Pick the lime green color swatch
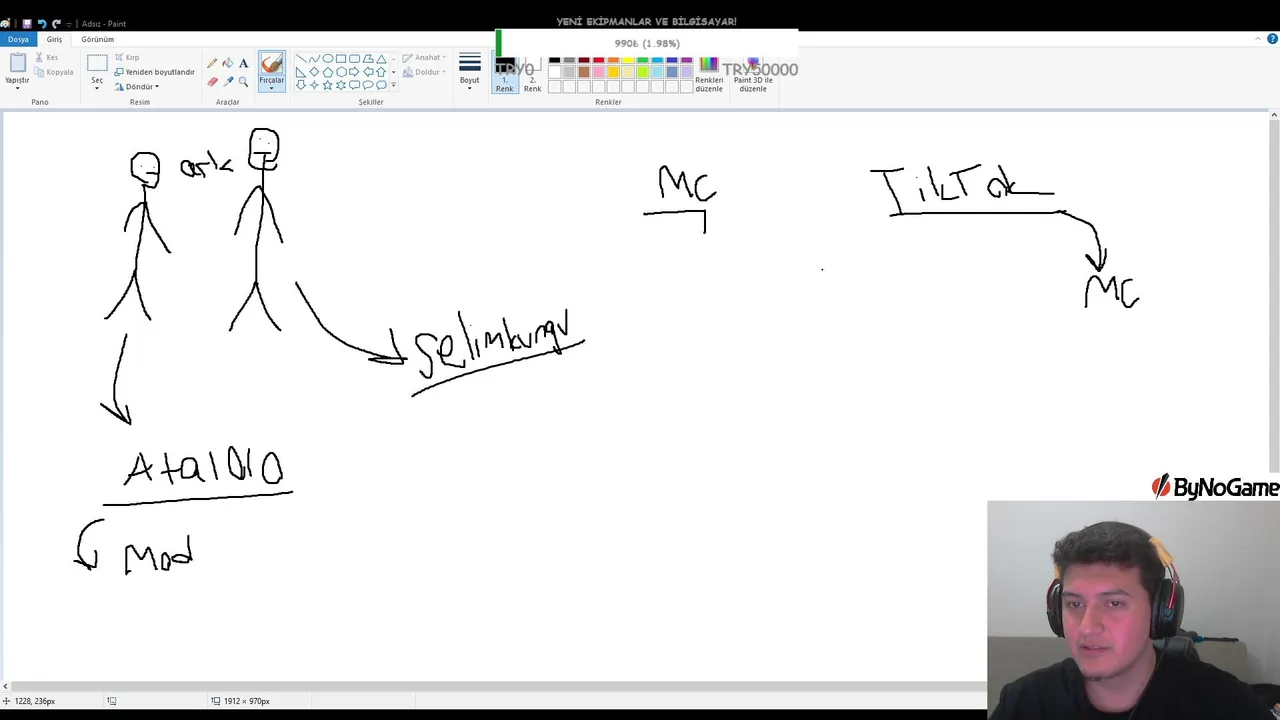 point(643,73)
